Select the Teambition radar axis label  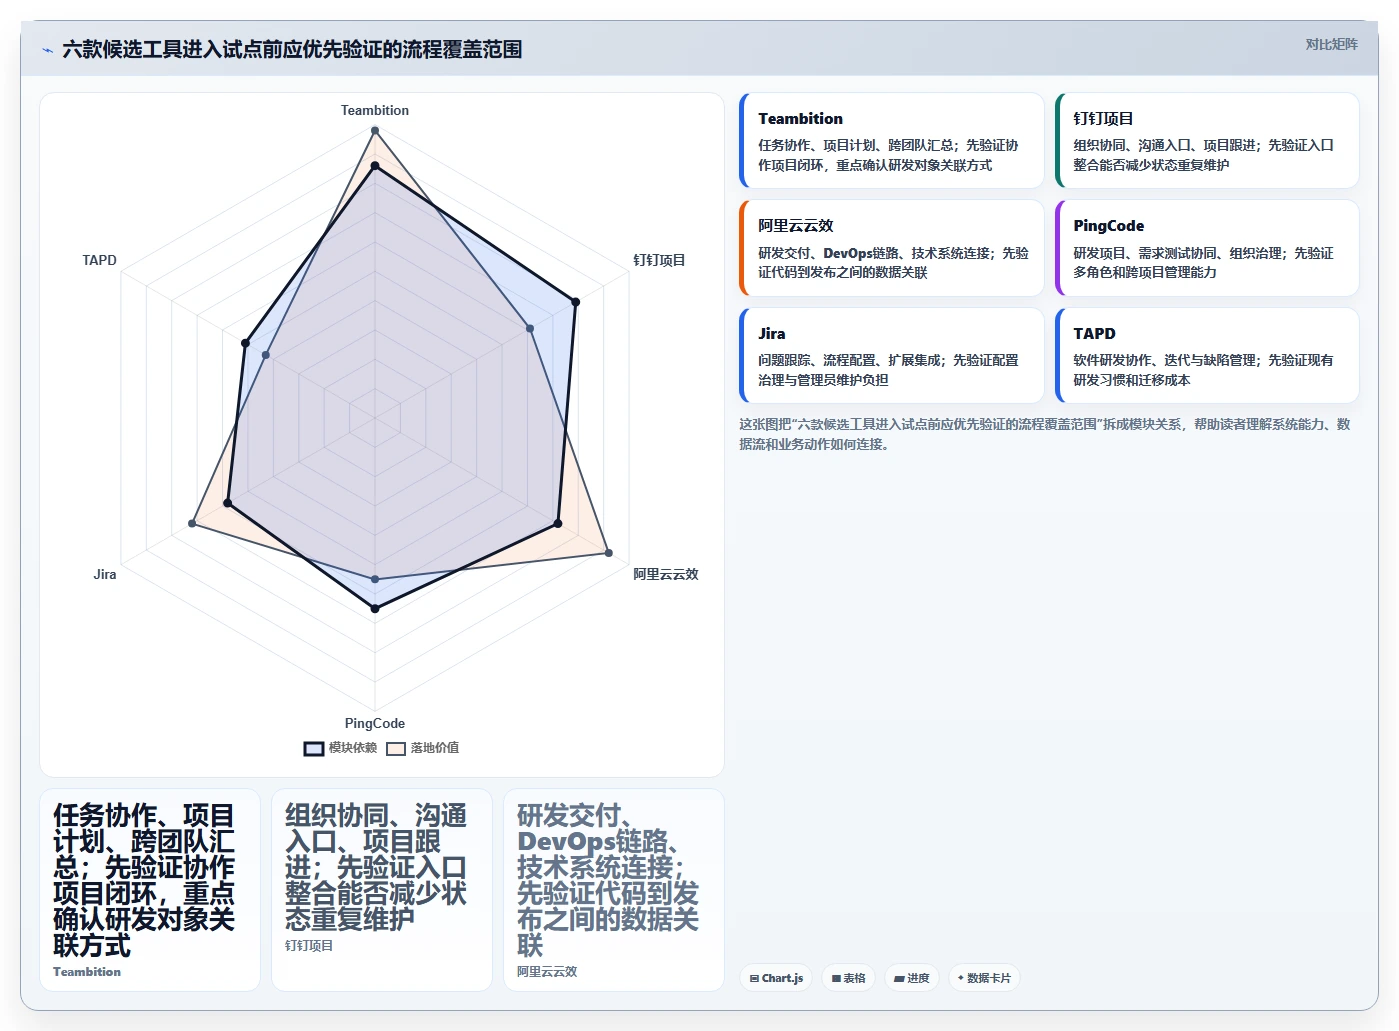tap(375, 110)
